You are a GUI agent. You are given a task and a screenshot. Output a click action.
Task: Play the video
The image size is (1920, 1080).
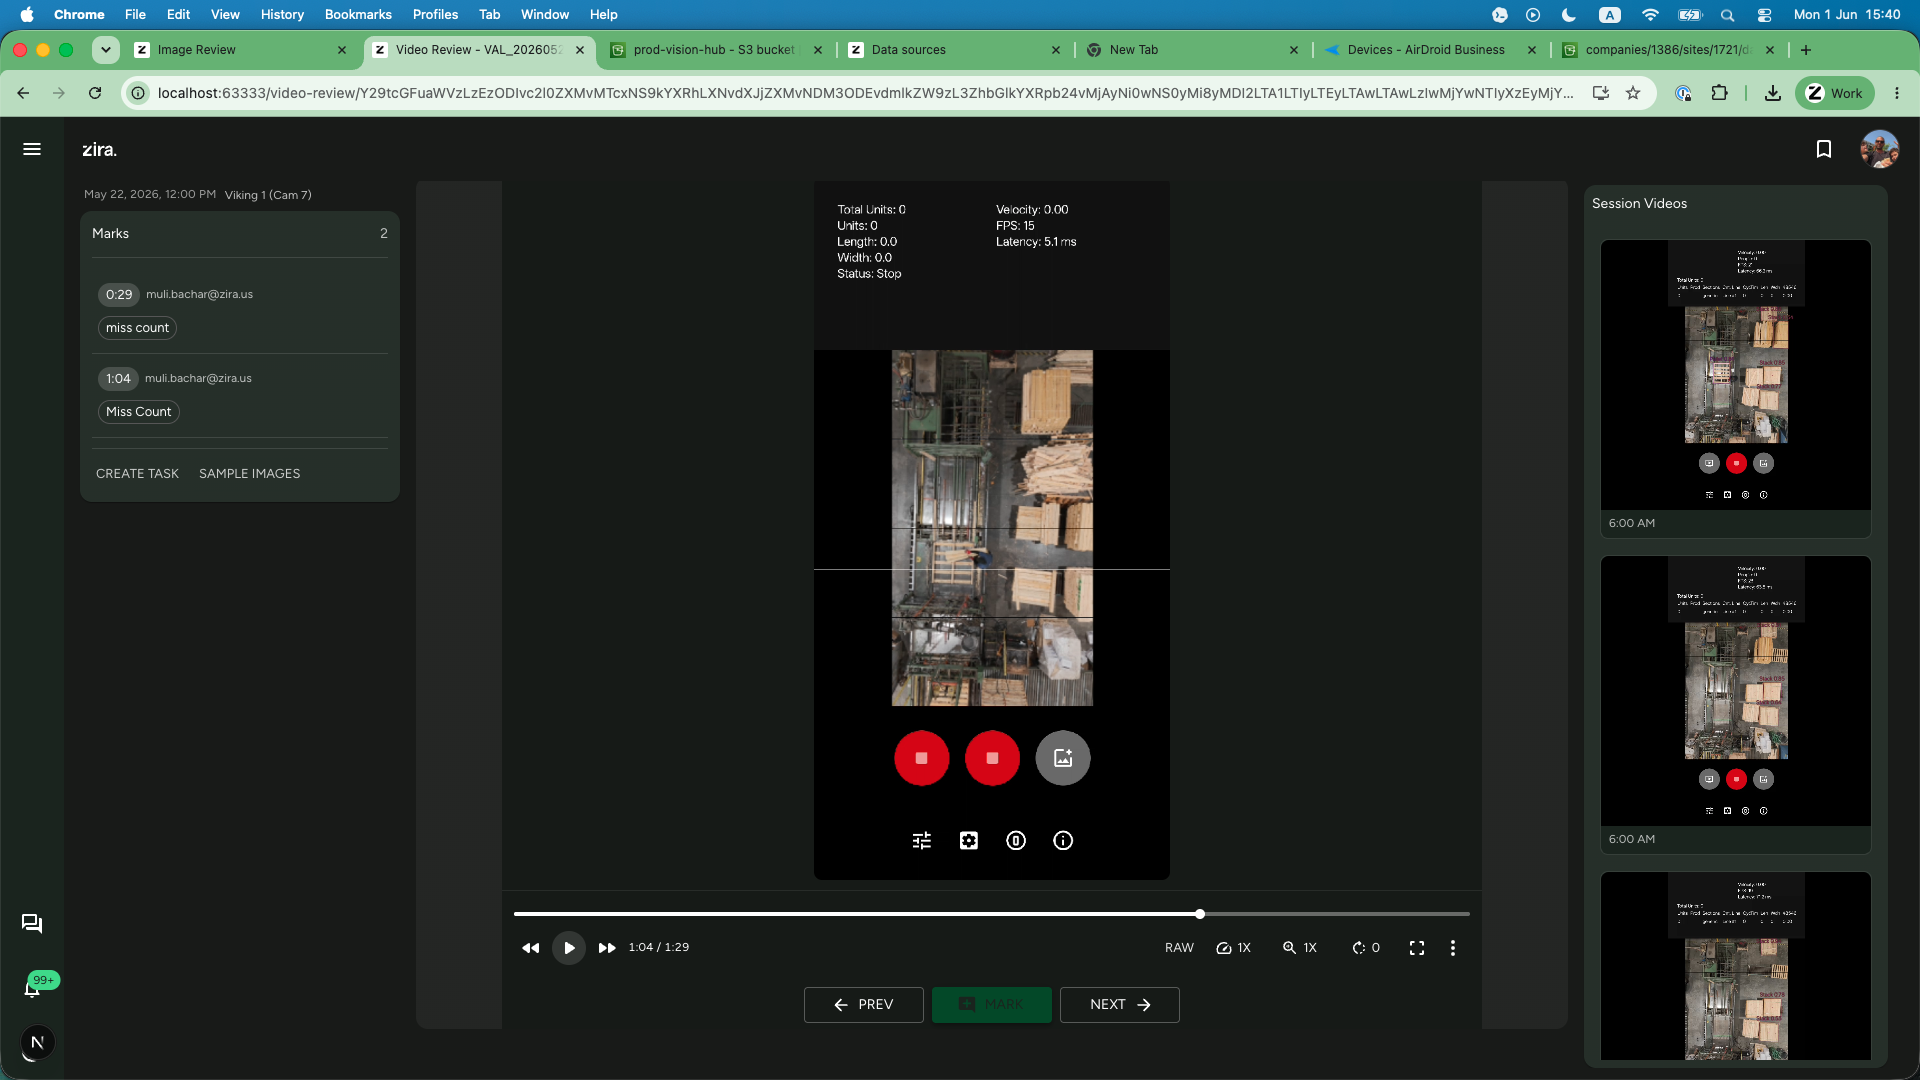pos(569,948)
